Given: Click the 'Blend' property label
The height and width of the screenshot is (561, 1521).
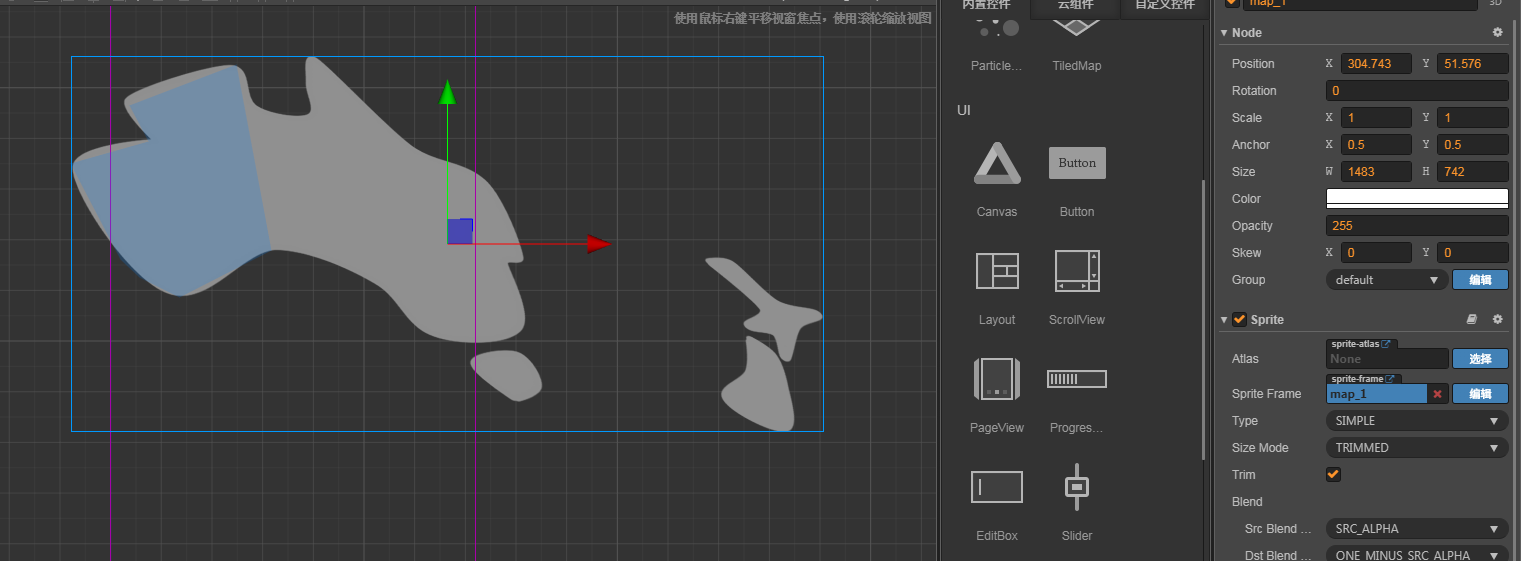Looking at the screenshot, I should point(1247,502).
